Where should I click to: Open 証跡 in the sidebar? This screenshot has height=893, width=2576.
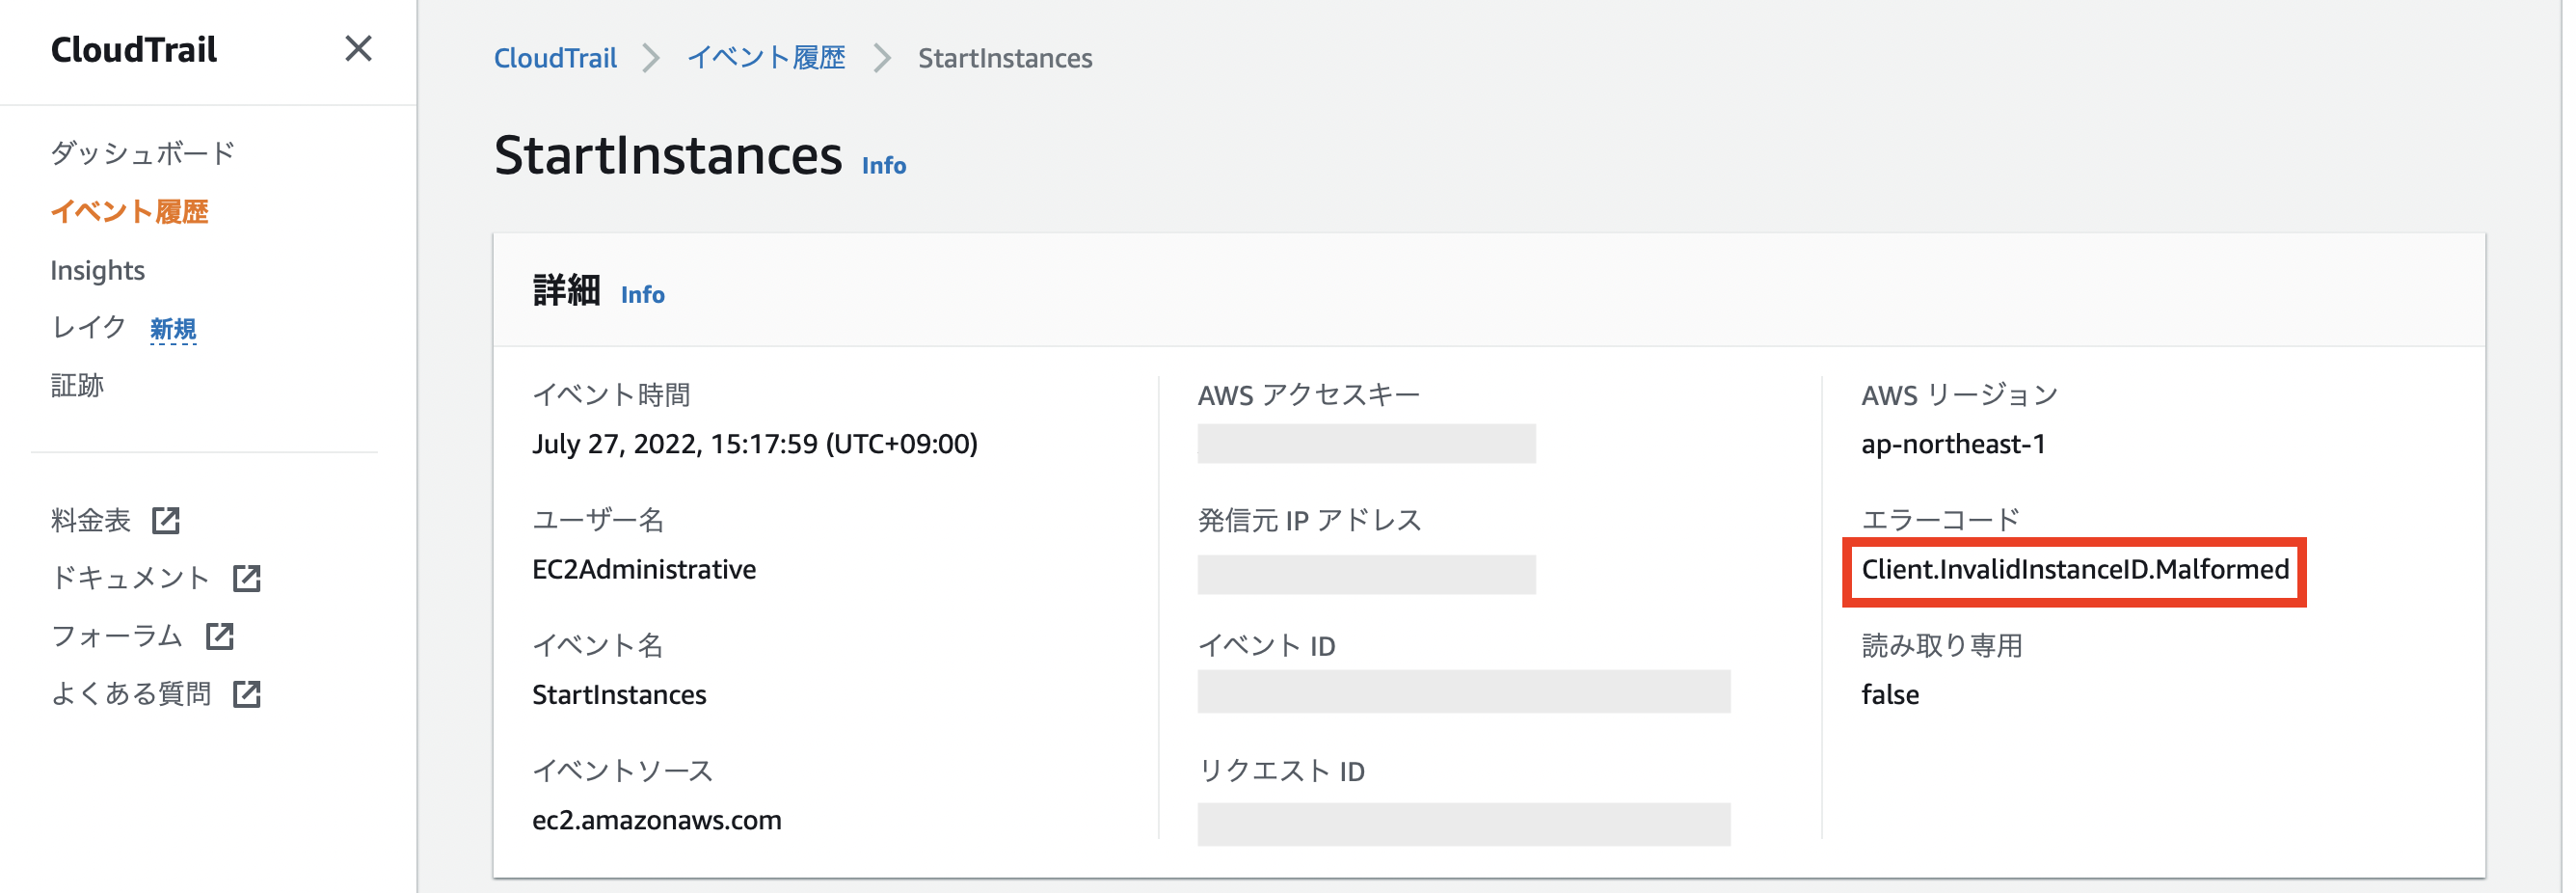coord(77,385)
